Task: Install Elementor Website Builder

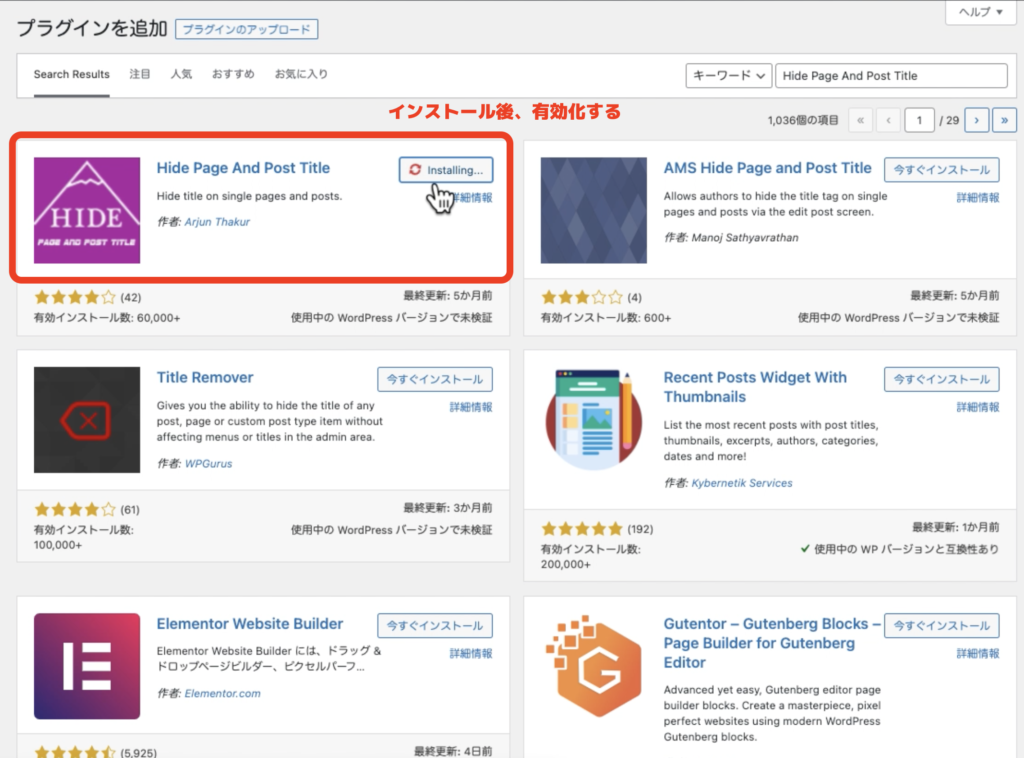Action: pyautogui.click(x=435, y=625)
